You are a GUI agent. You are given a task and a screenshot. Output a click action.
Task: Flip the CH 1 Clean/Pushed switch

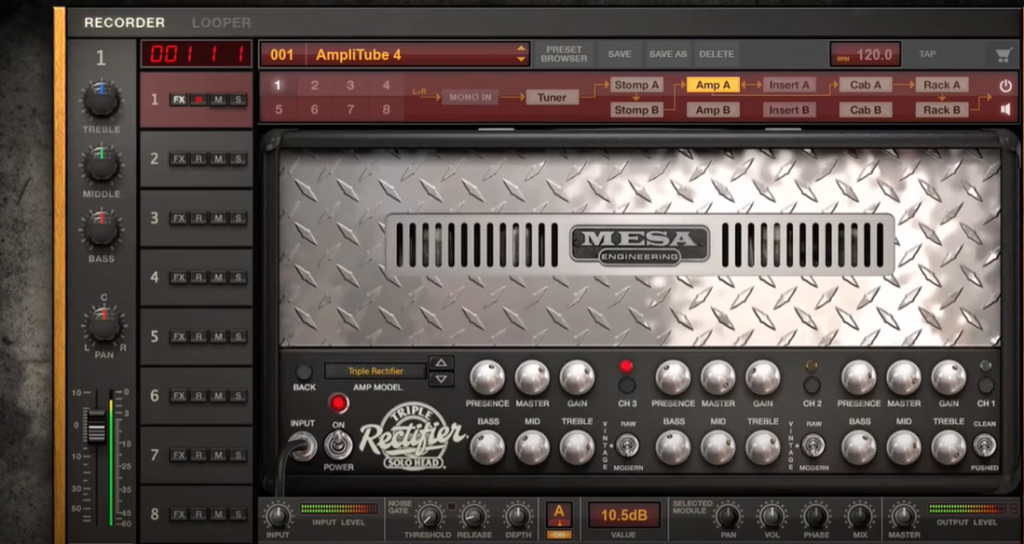point(984,445)
